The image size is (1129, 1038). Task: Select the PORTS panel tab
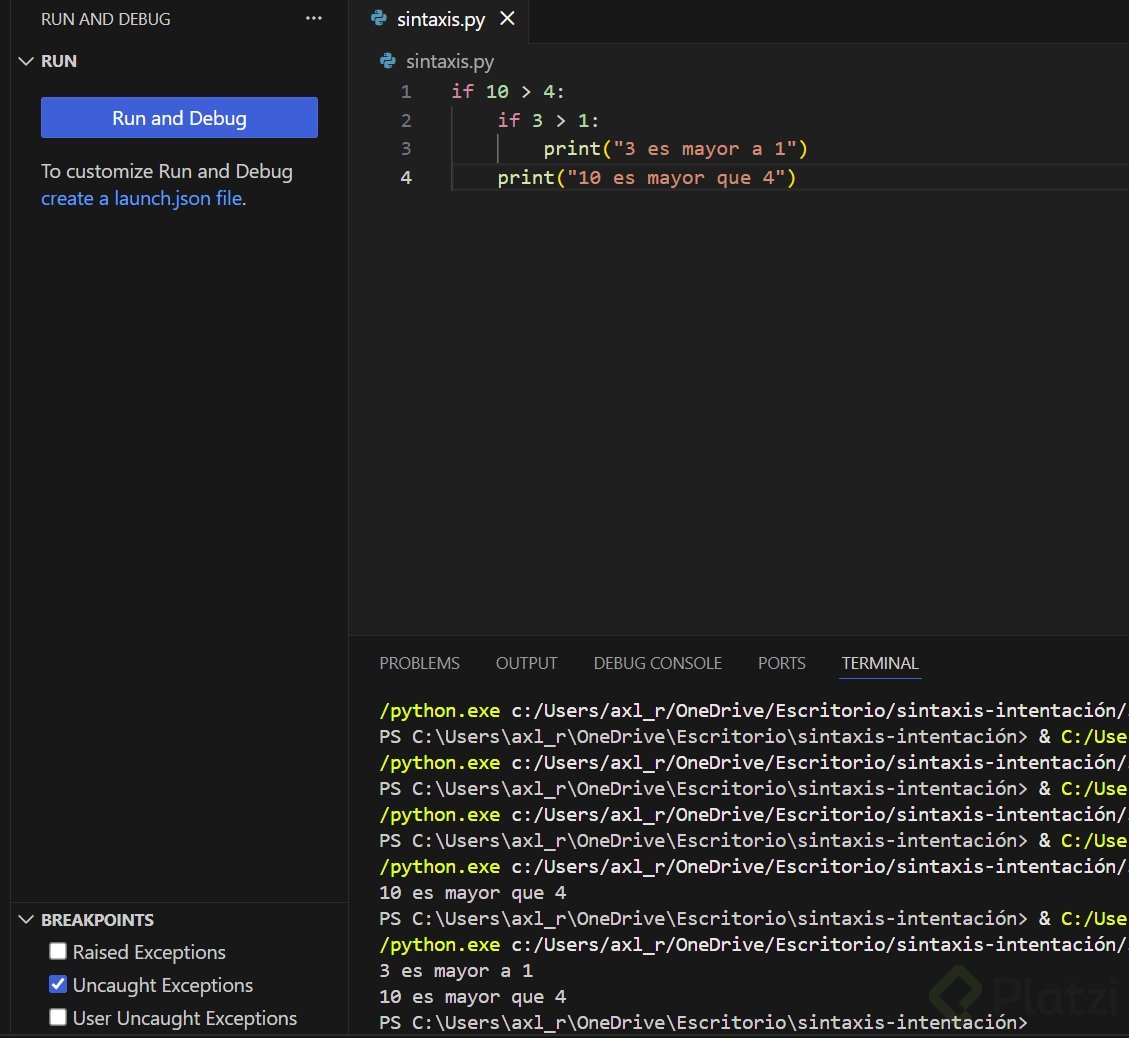781,663
